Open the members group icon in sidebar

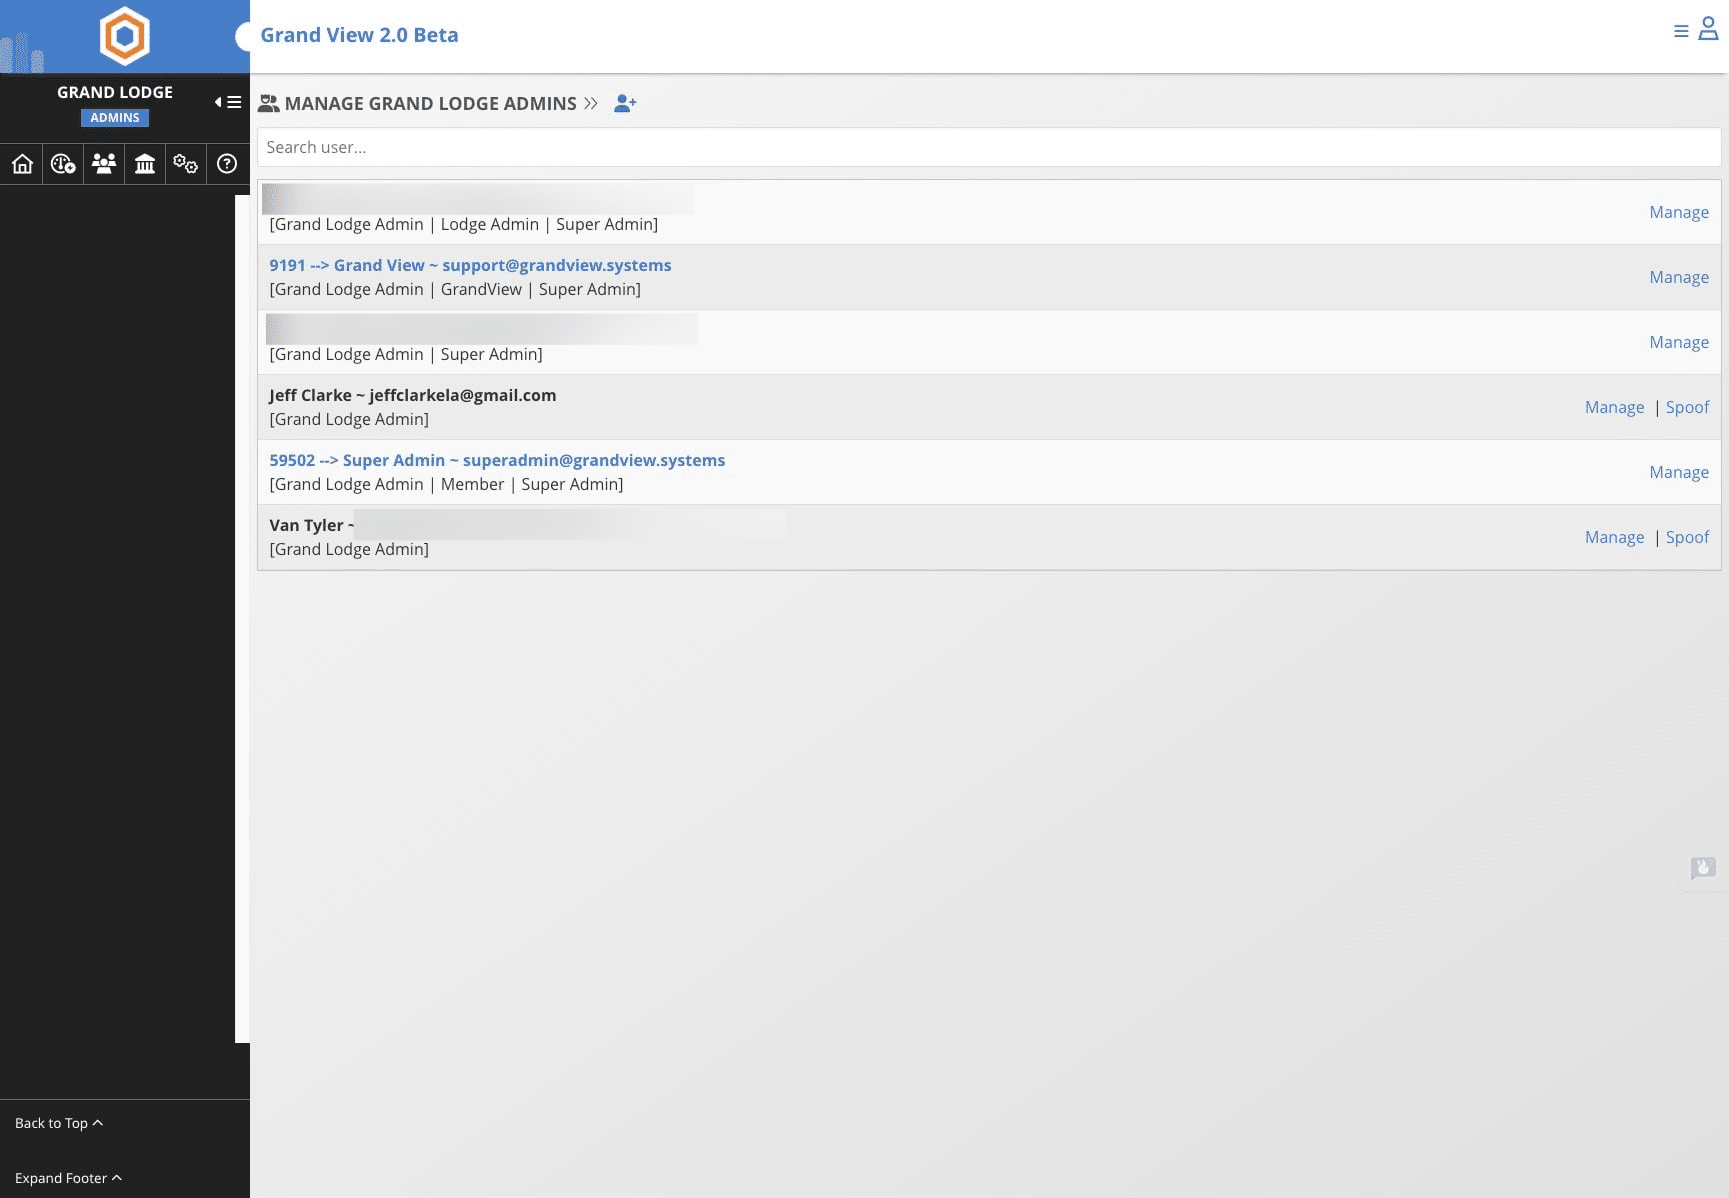104,164
